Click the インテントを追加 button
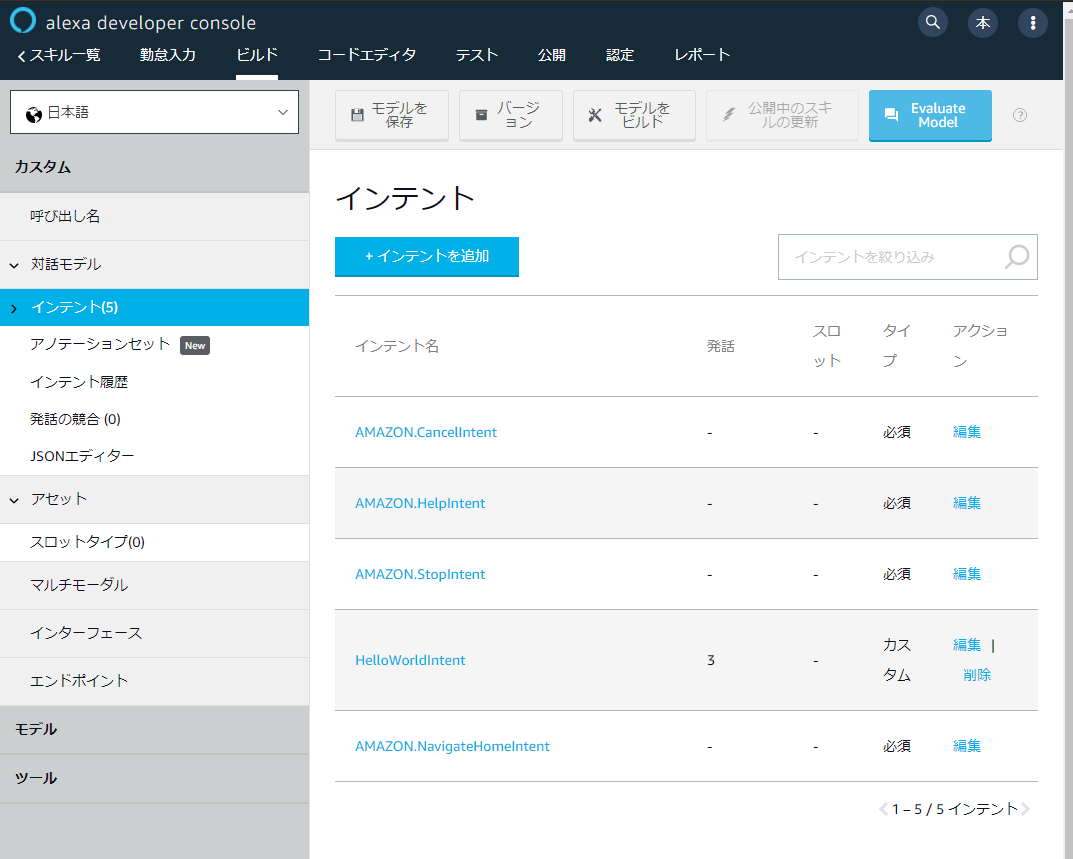 coord(427,257)
